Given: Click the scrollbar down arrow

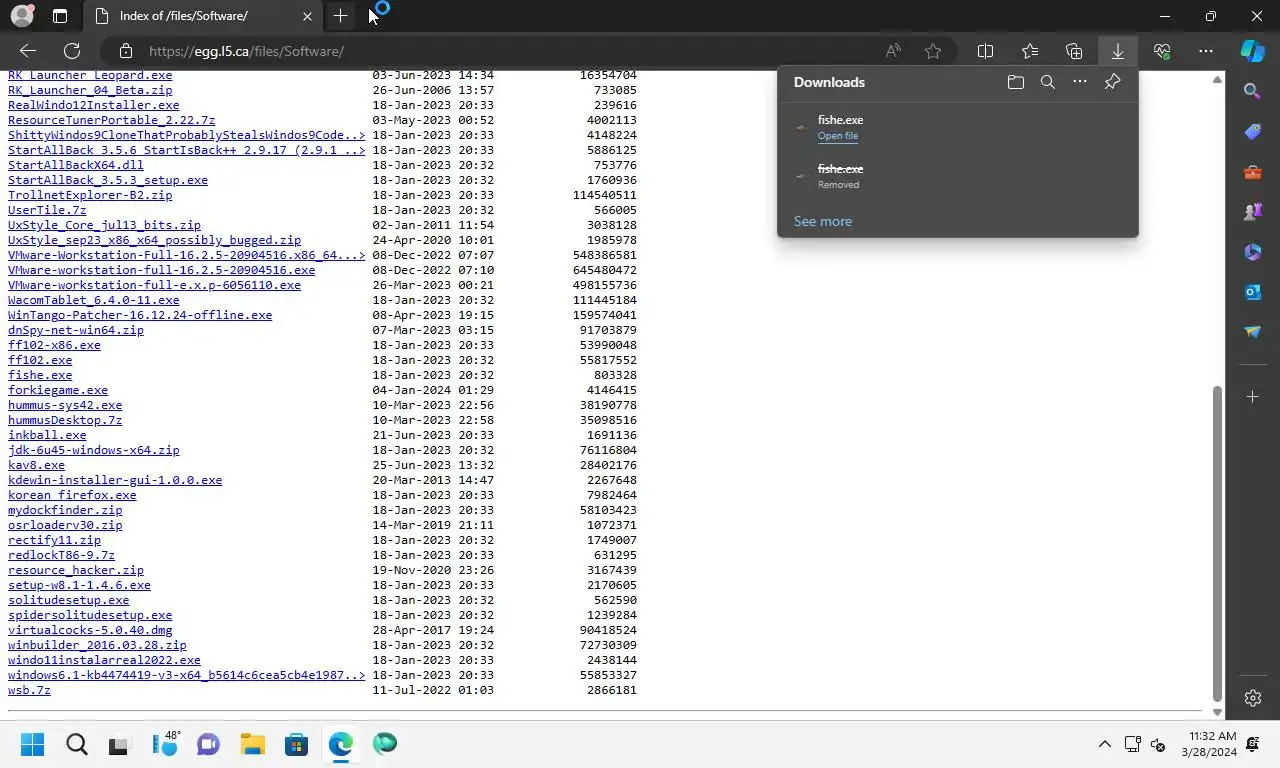Looking at the screenshot, I should 1217,712.
